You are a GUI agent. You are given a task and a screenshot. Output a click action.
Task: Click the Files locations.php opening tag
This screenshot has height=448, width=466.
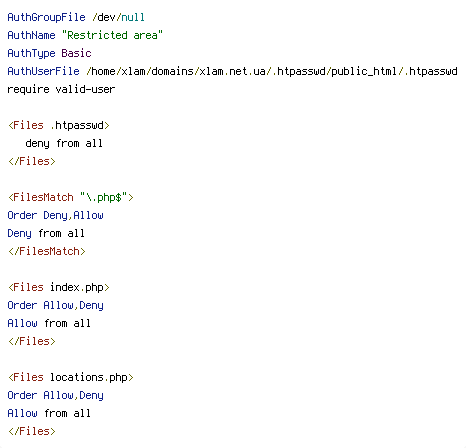pos(71,377)
